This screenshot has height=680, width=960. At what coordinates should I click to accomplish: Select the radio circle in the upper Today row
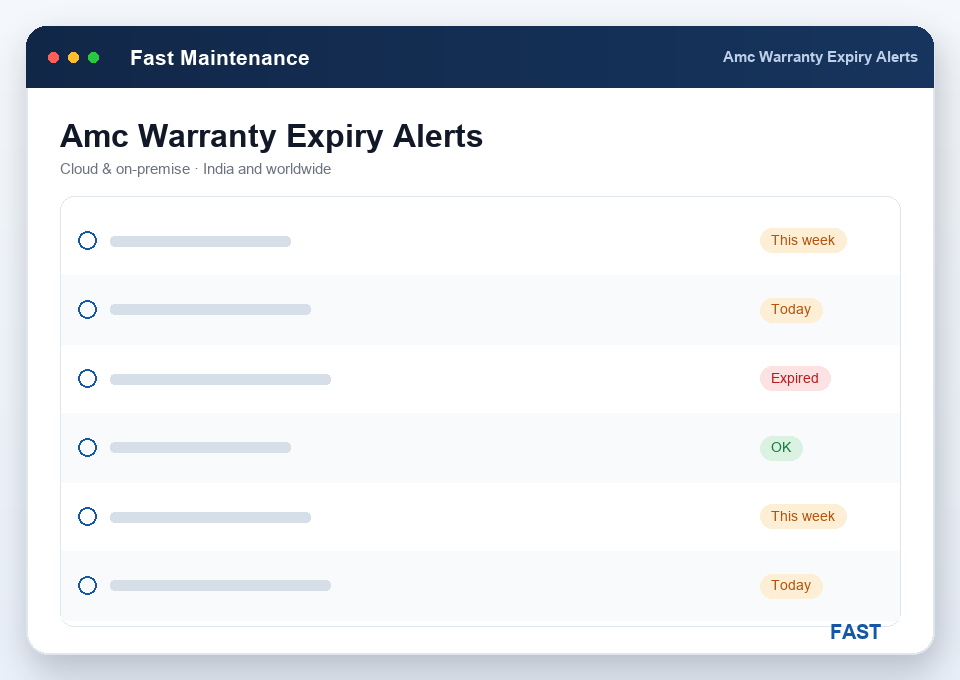click(x=88, y=309)
